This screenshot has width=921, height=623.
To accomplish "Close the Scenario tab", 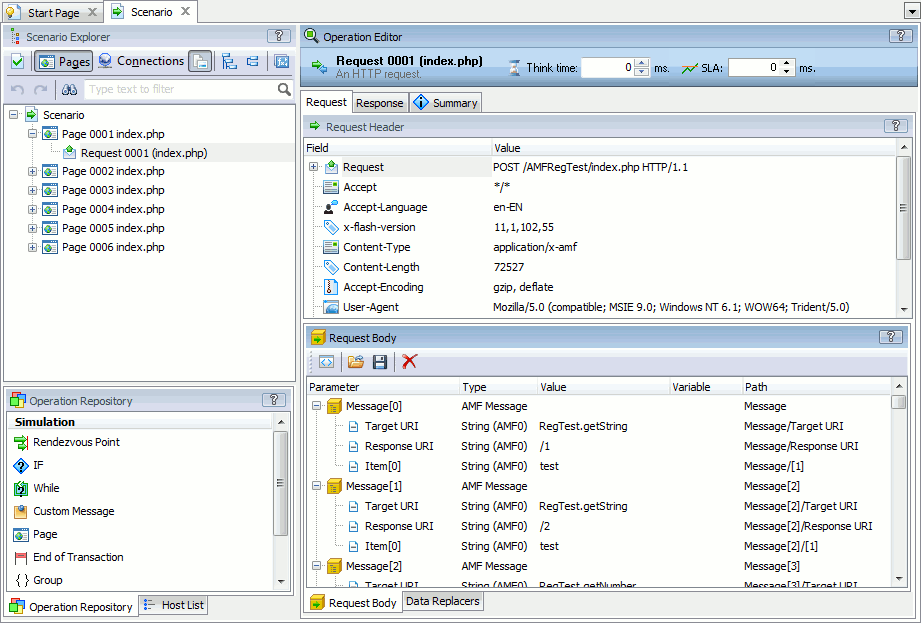I will tap(185, 11).
